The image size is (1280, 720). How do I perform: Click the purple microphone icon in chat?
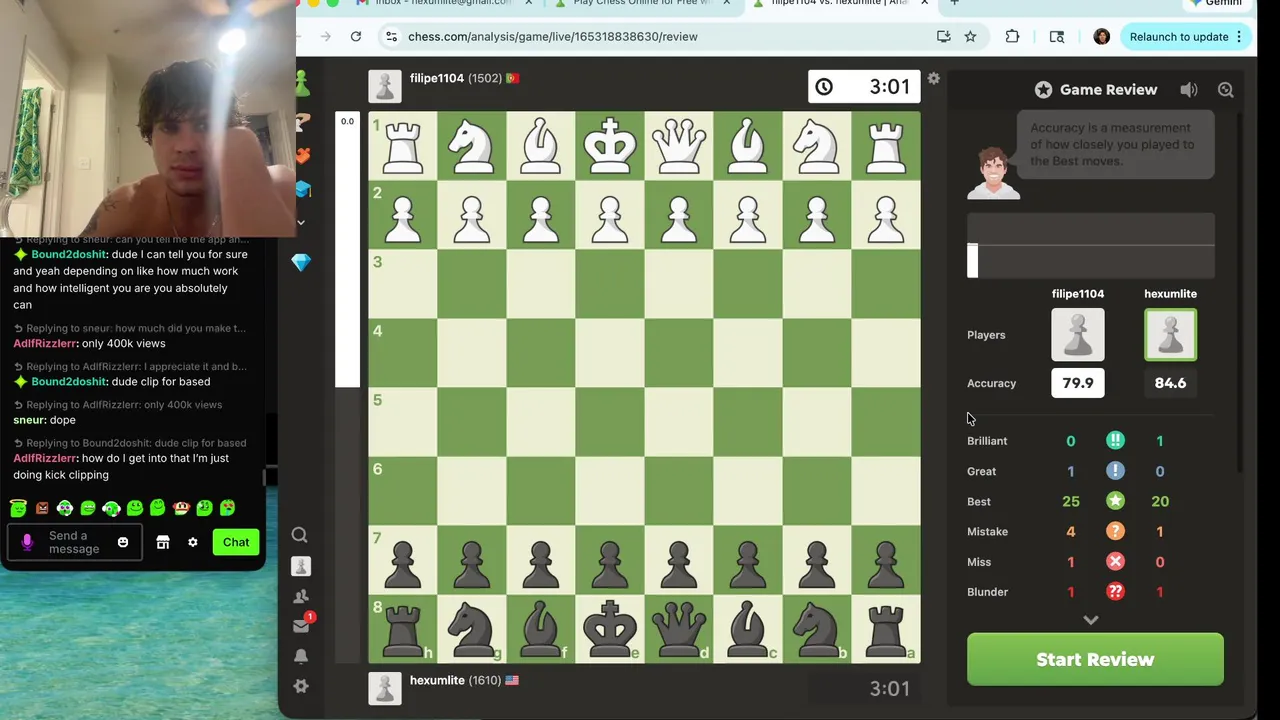coord(27,542)
